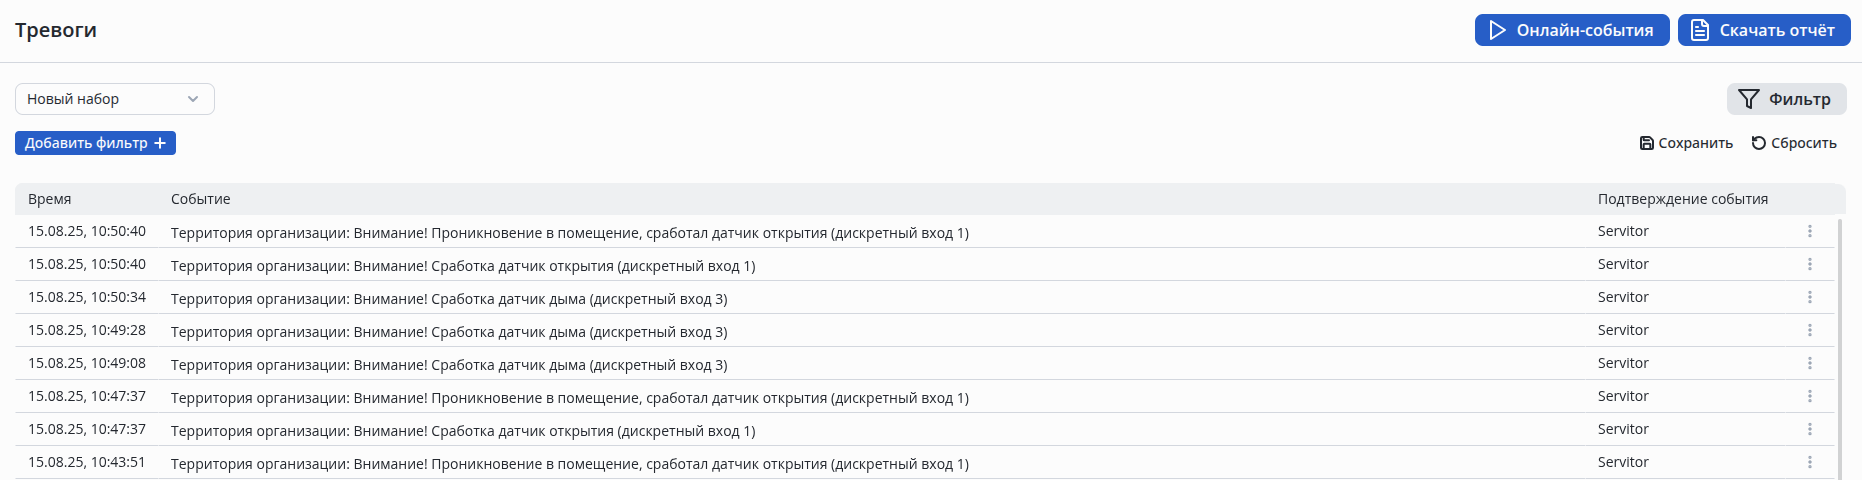Click the Подтверждение события column header
1862x480 pixels.
pyautogui.click(x=1682, y=199)
